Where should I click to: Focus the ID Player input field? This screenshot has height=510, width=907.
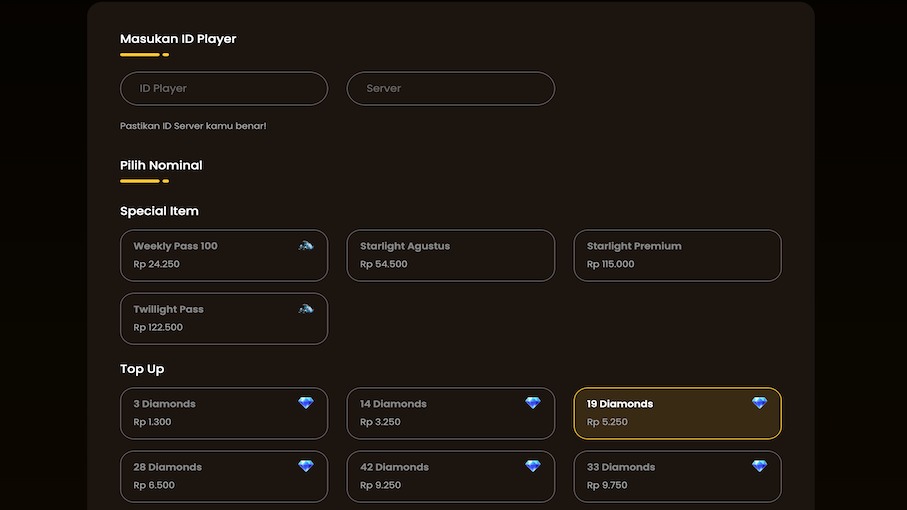224,89
